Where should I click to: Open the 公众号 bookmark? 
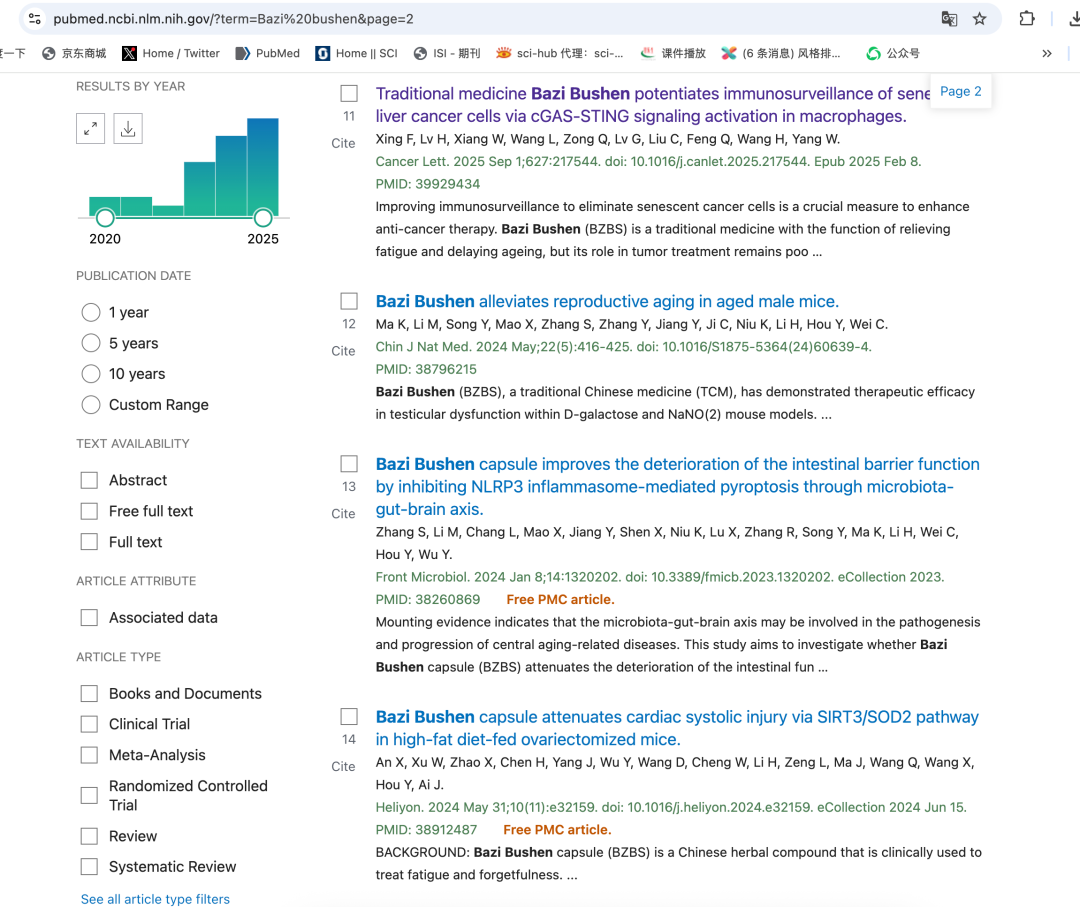[893, 53]
